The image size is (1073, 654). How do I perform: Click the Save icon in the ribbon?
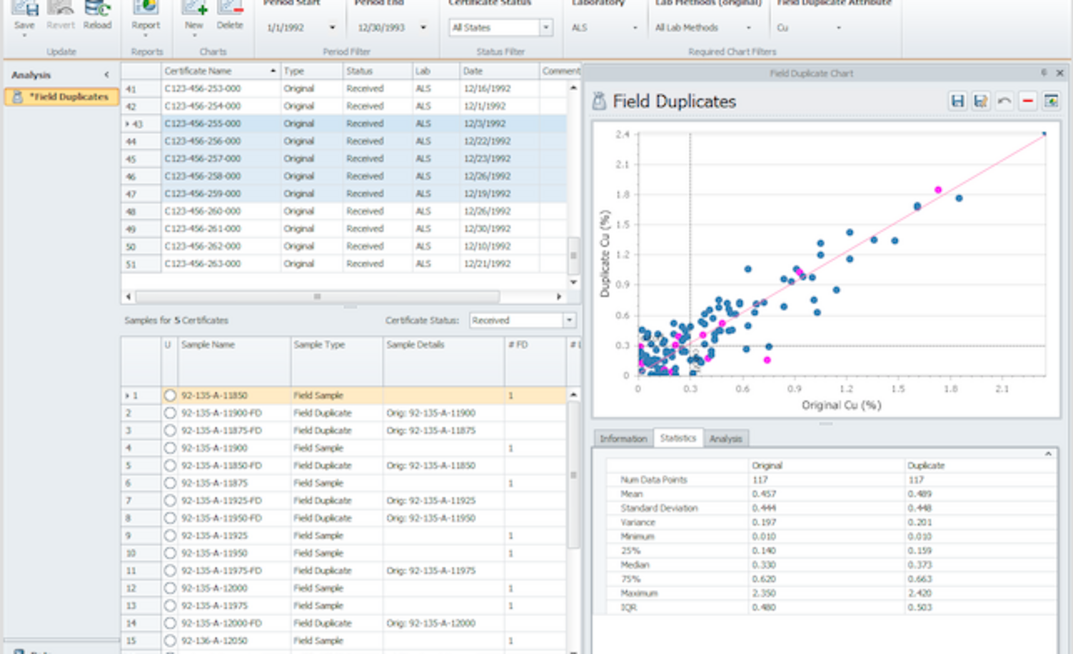pos(24,10)
